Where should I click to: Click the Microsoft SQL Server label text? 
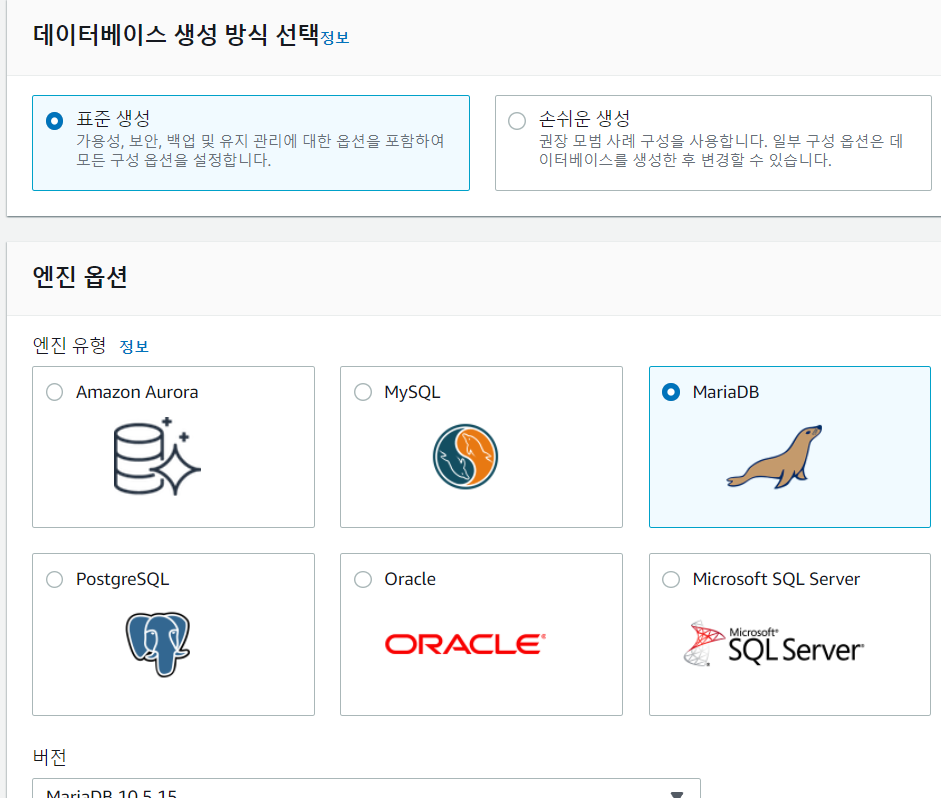(776, 580)
